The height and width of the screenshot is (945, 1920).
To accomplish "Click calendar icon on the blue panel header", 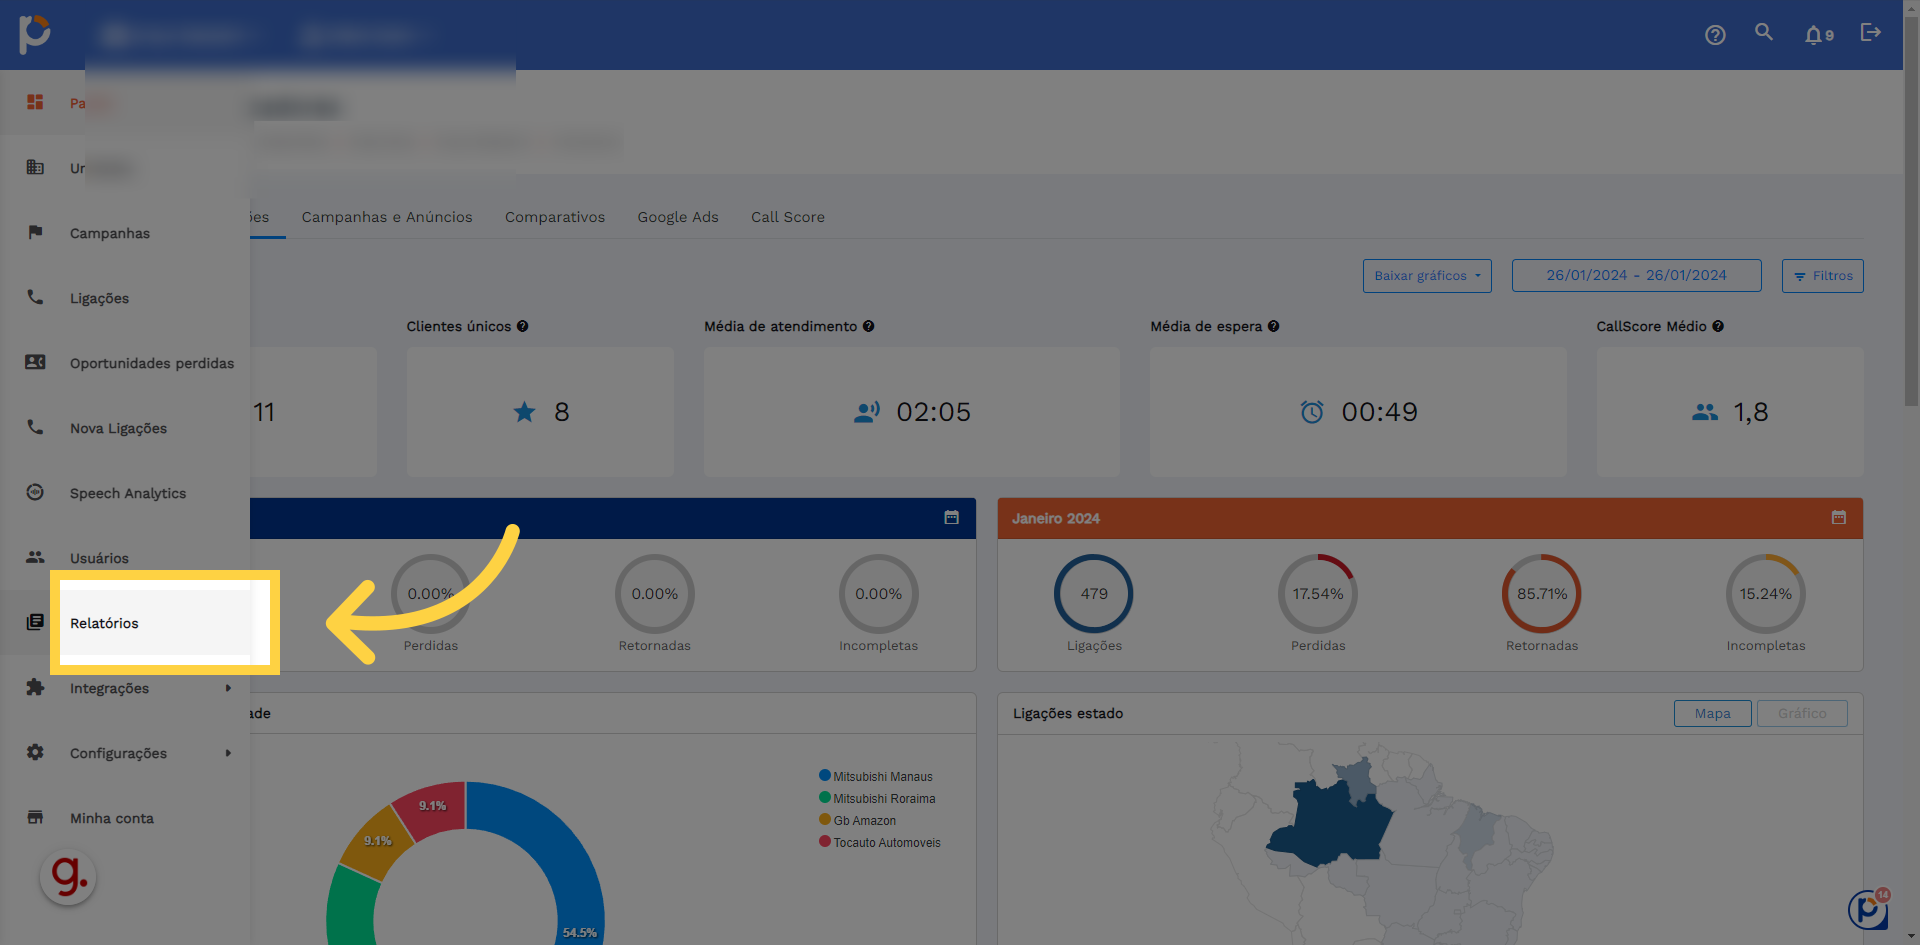I will (952, 517).
